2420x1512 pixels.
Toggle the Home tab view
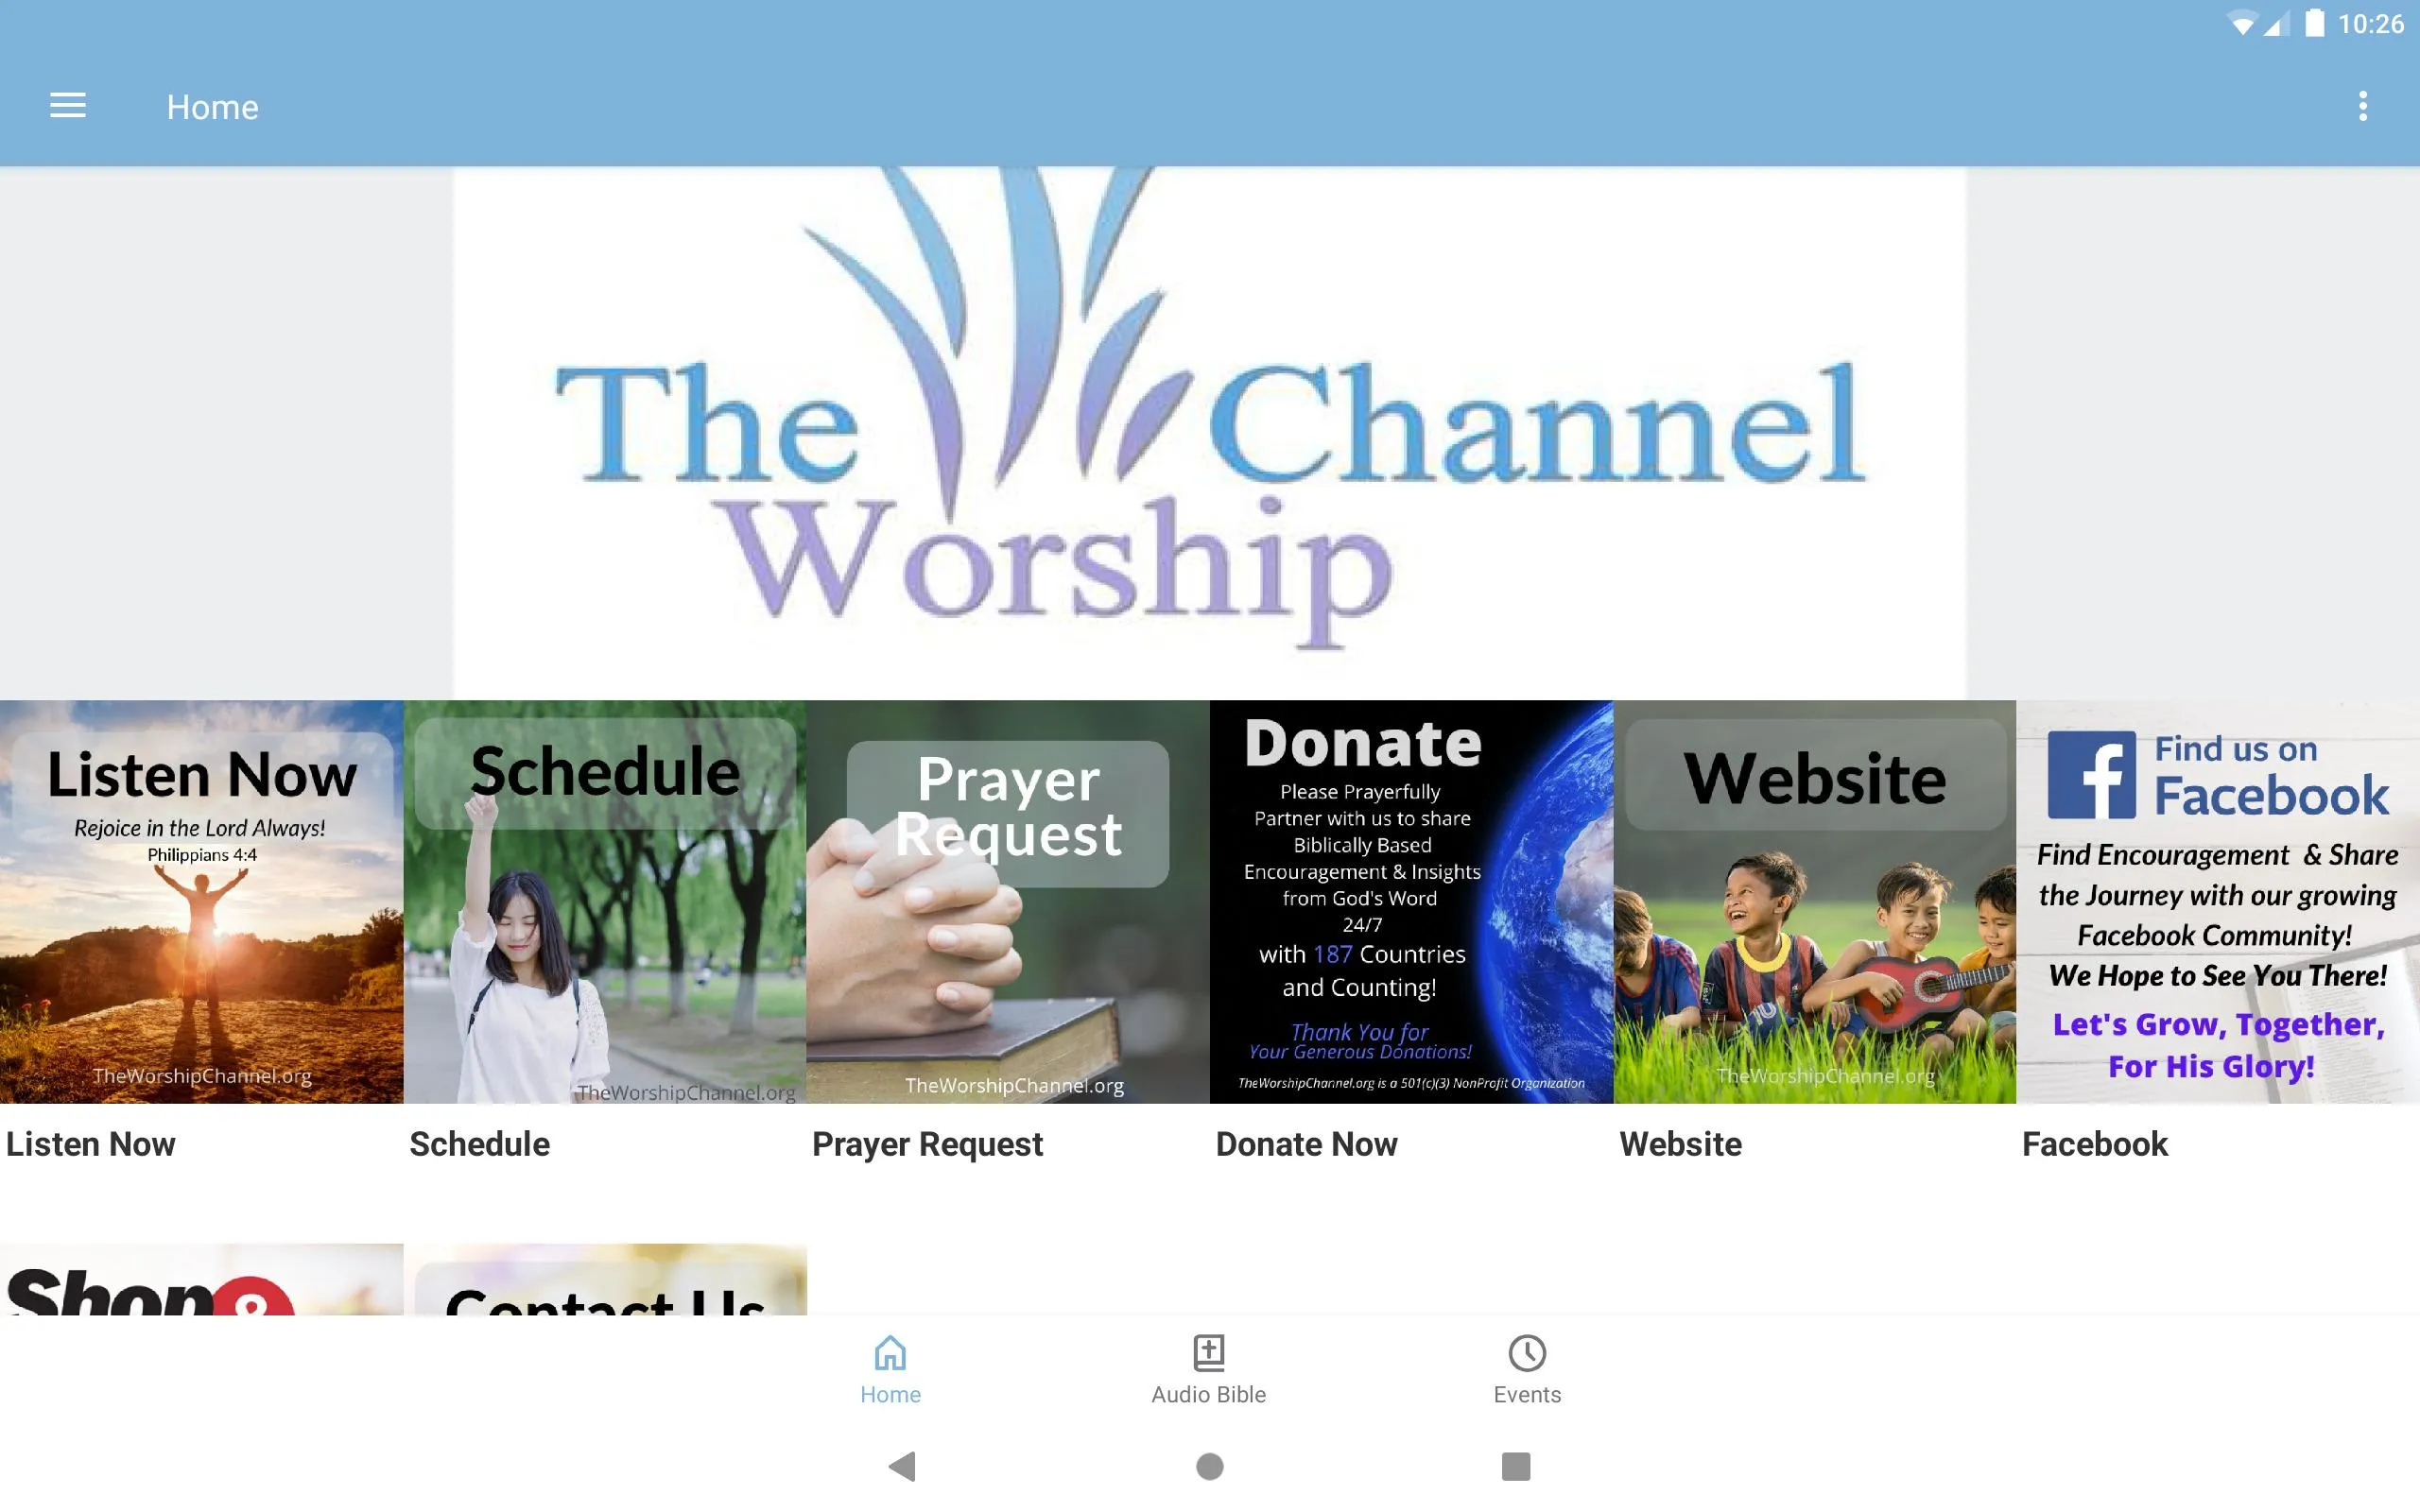892,1367
